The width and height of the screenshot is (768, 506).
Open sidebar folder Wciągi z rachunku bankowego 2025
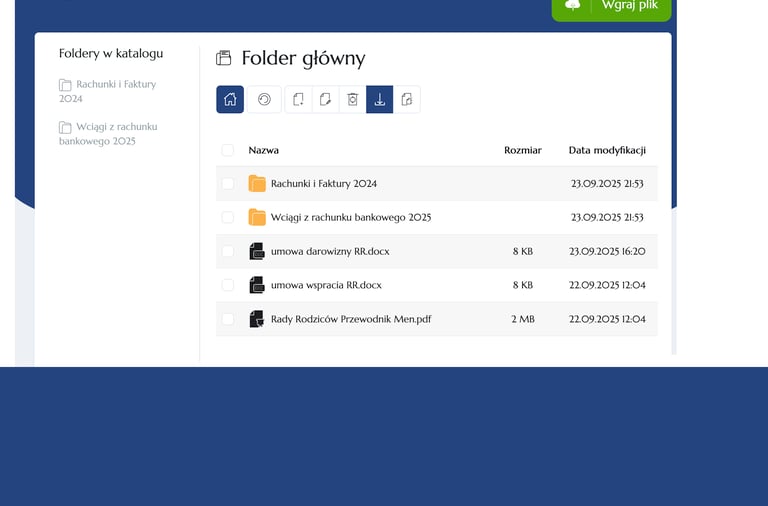(x=108, y=134)
